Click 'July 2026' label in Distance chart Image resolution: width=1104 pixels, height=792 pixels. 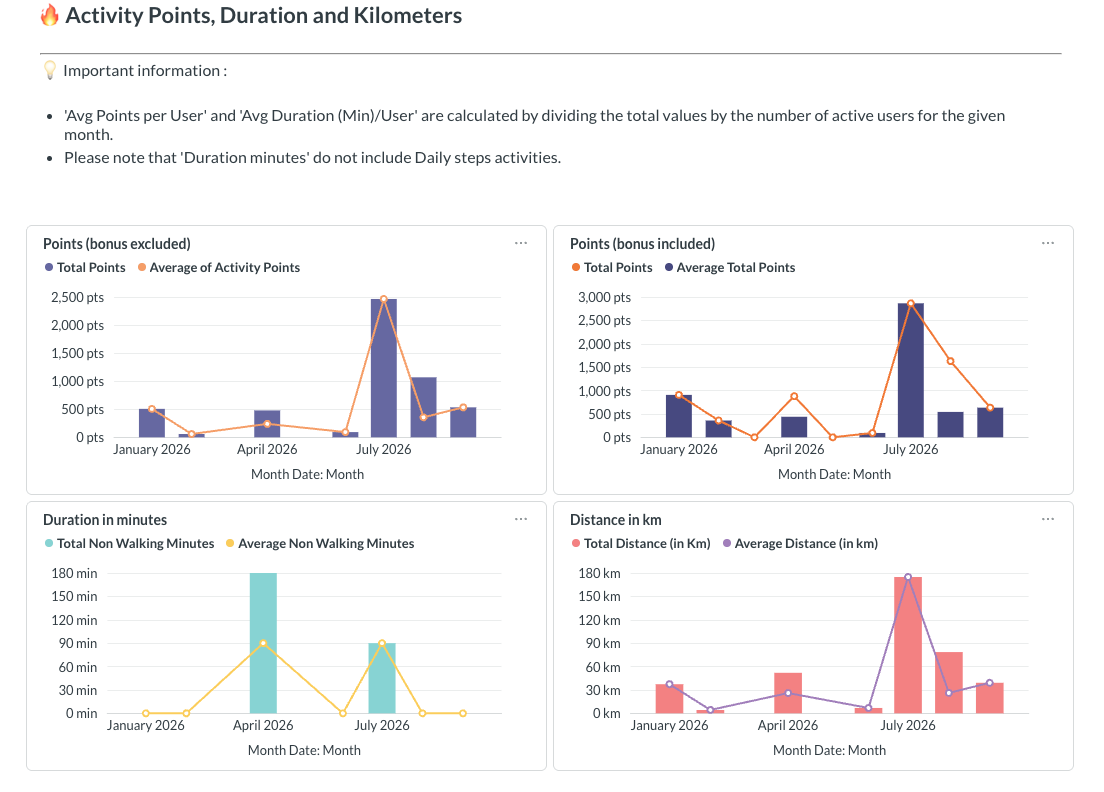[x=908, y=725]
